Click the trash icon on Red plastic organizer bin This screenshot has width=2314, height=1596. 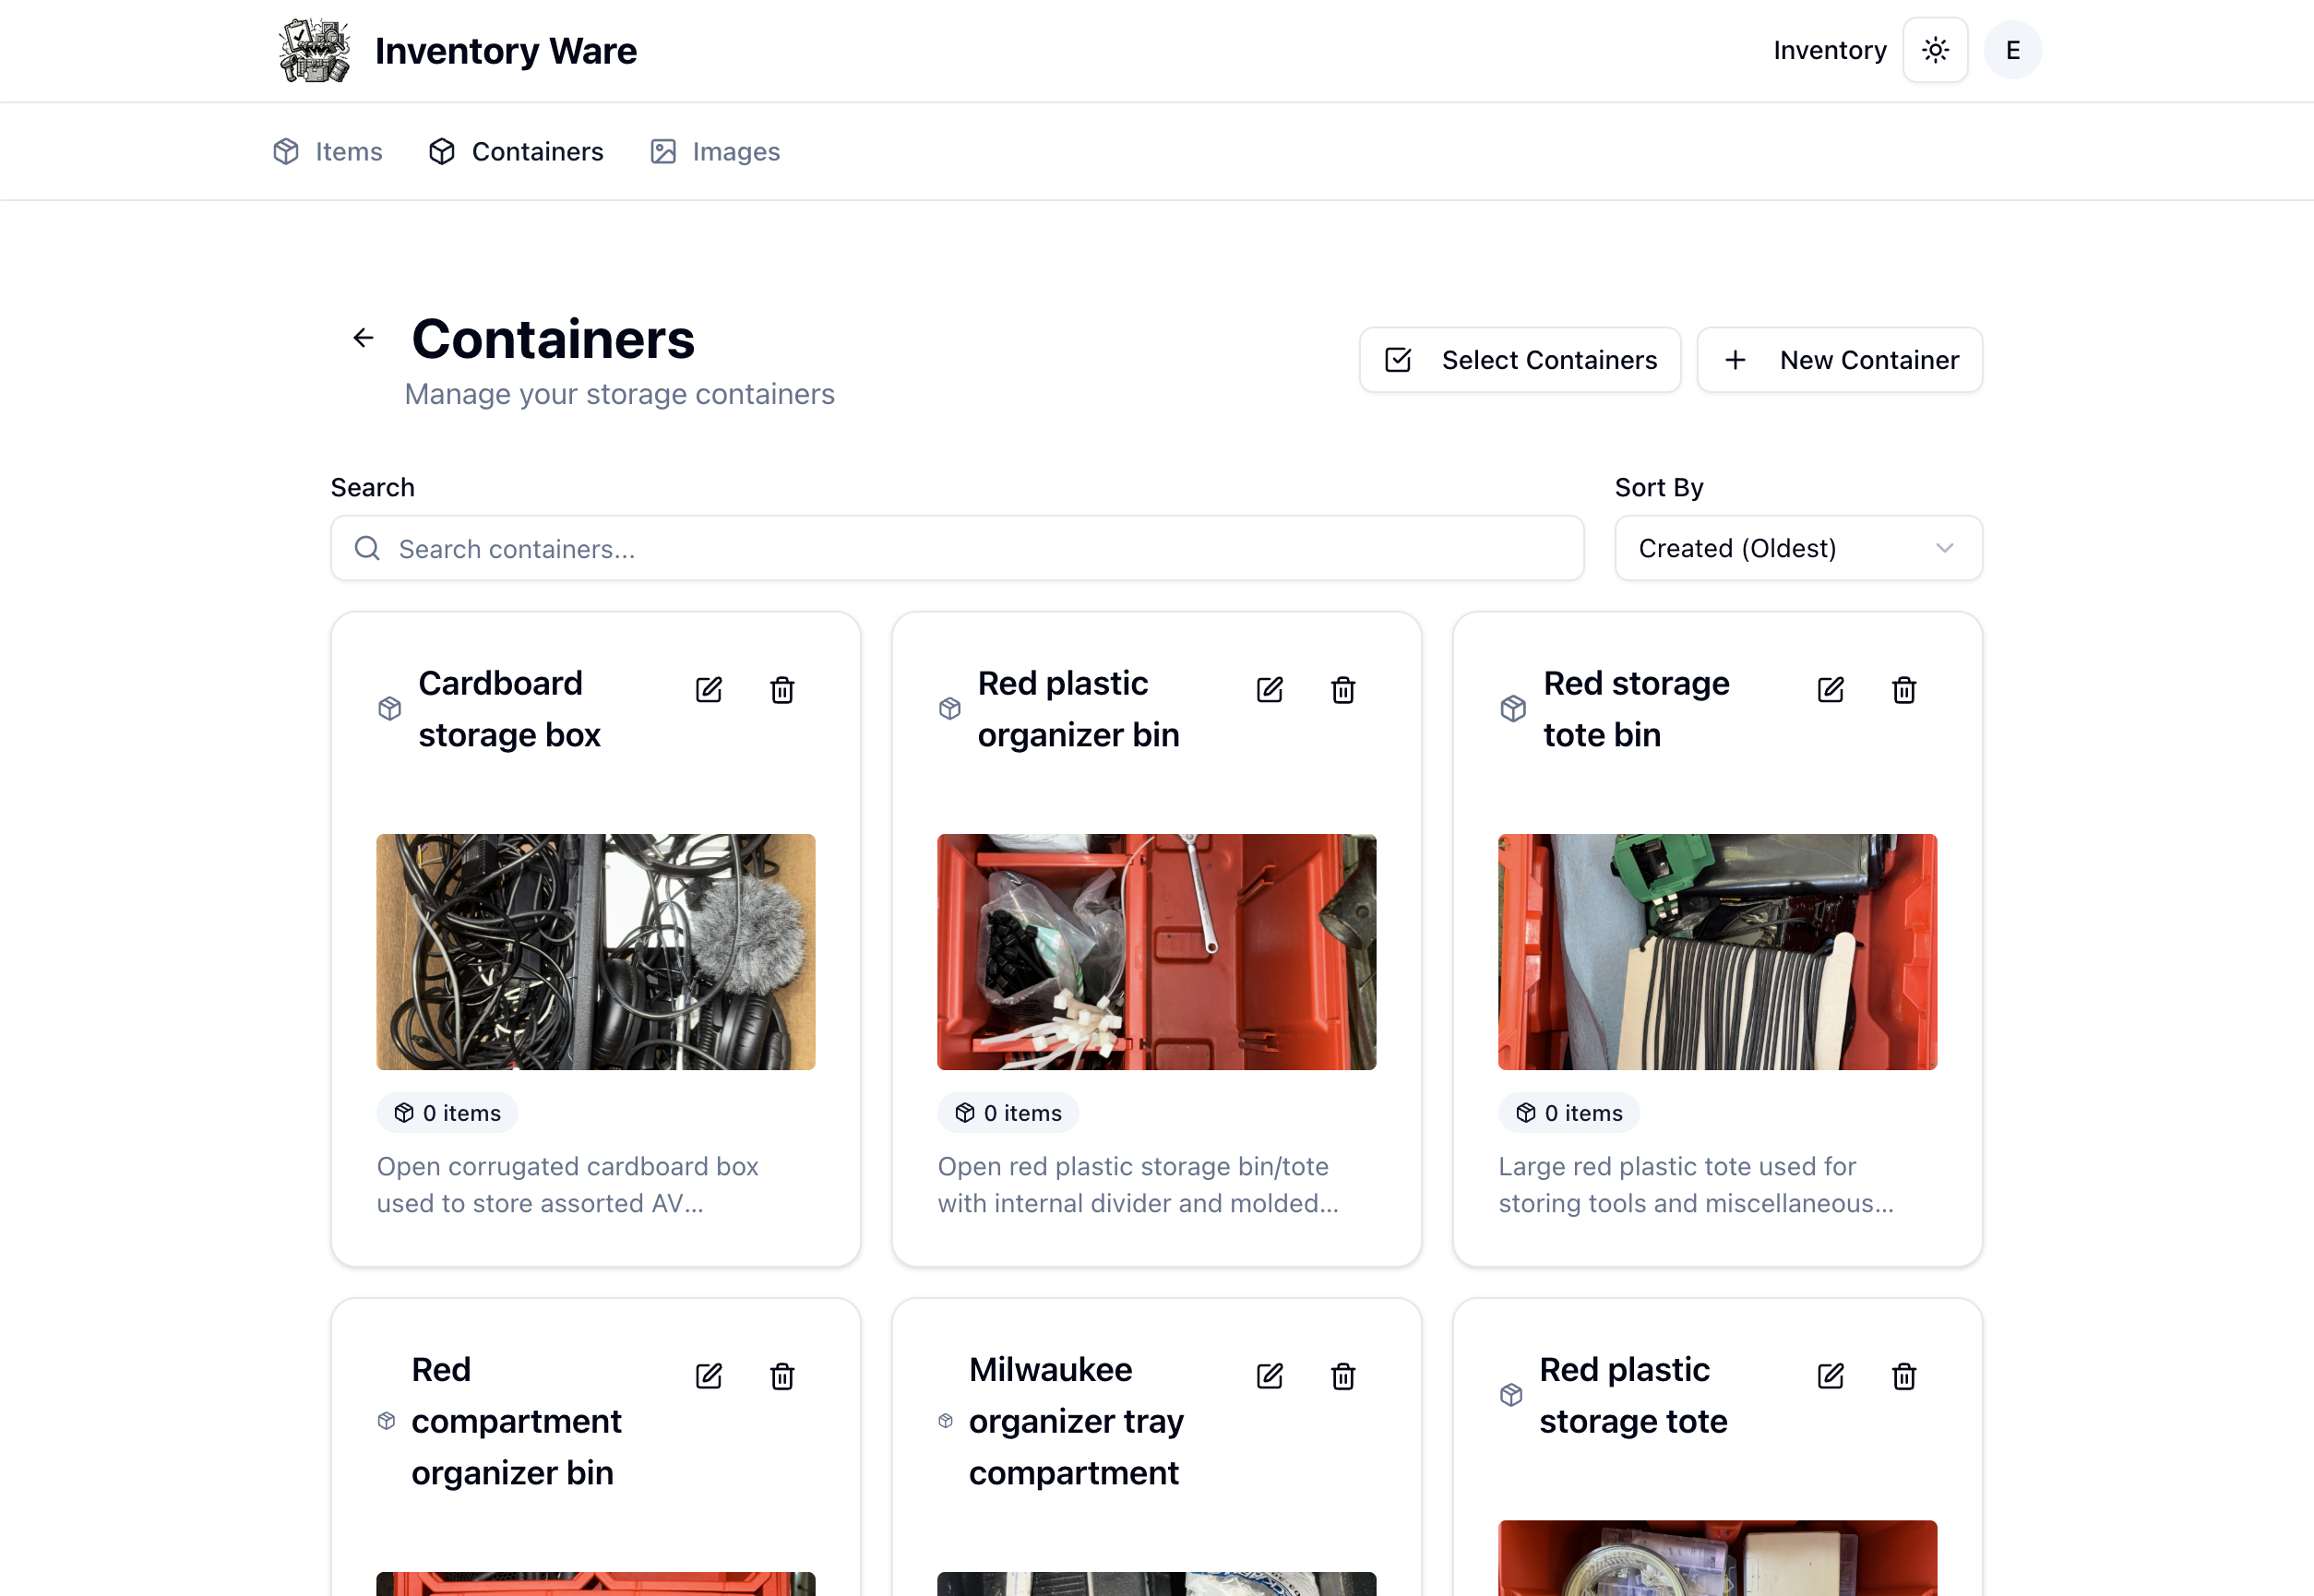(1343, 689)
